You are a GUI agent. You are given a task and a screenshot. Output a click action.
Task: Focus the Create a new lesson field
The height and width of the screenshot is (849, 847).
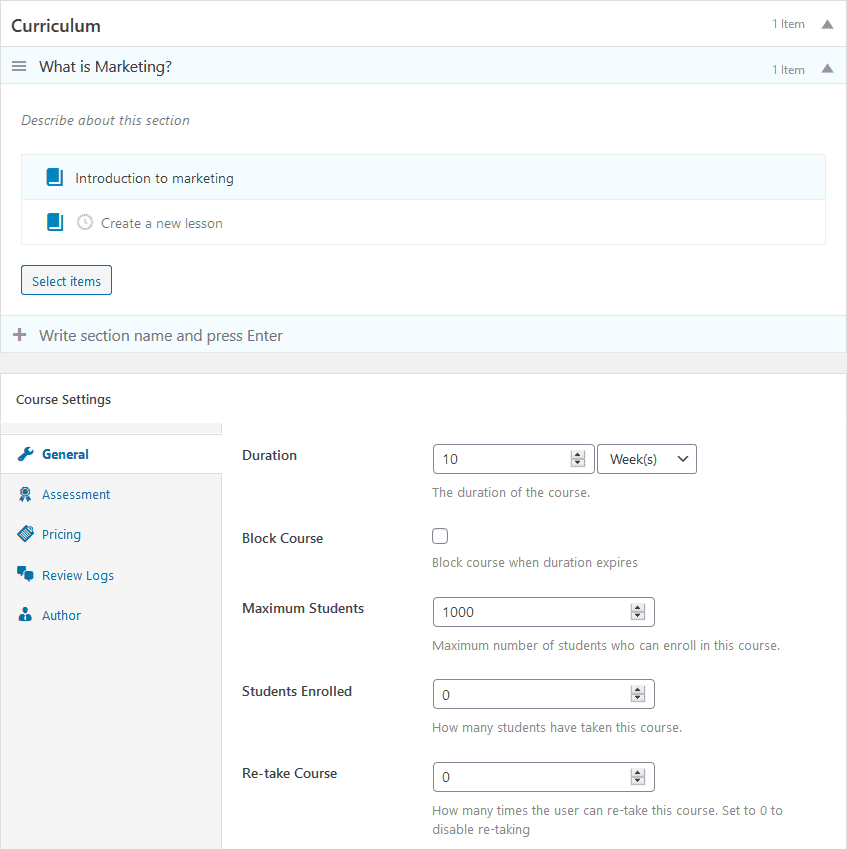pos(162,223)
